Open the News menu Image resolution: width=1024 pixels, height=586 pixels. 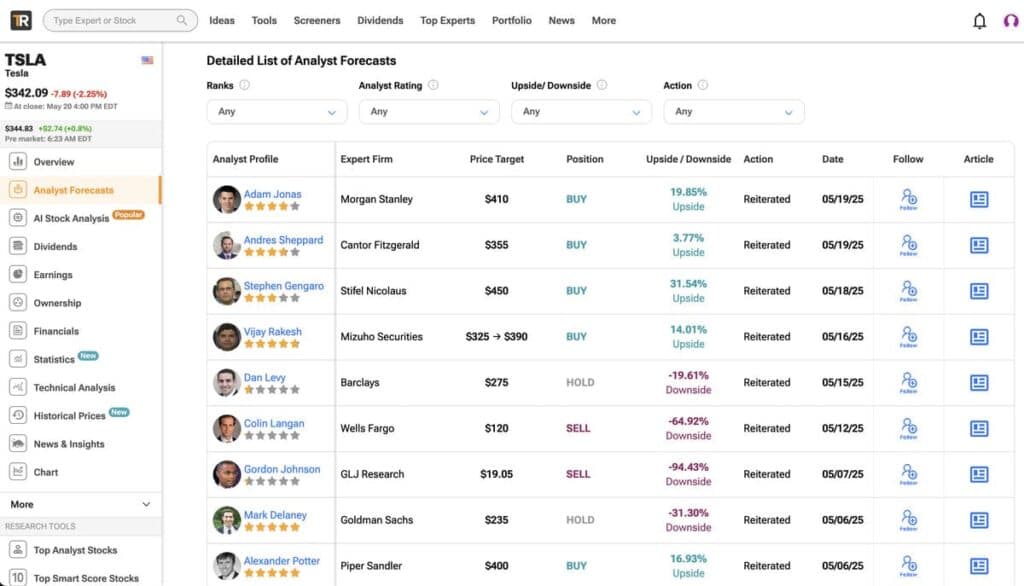pos(562,20)
